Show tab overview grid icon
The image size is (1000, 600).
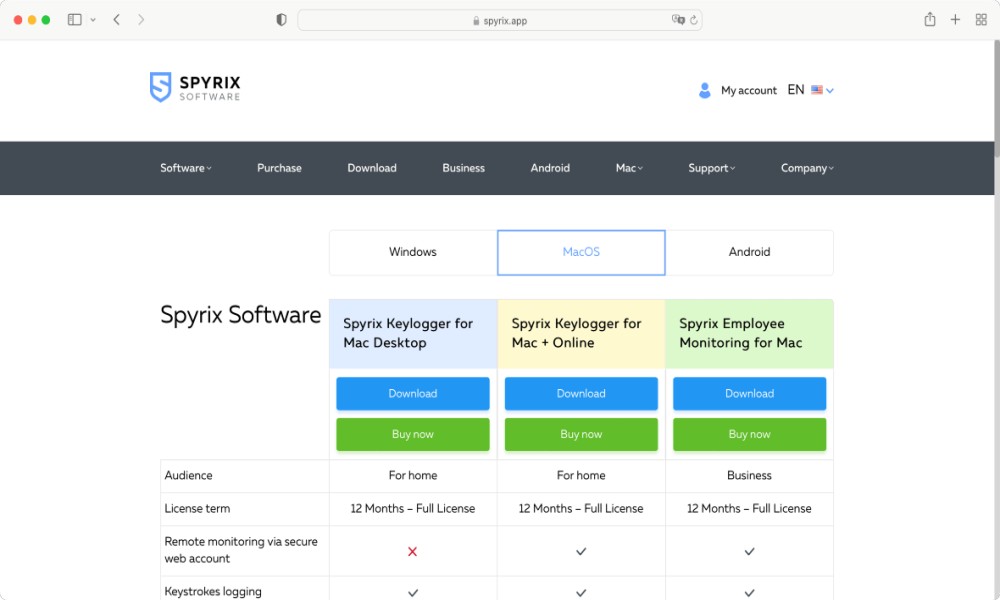[x=981, y=20]
